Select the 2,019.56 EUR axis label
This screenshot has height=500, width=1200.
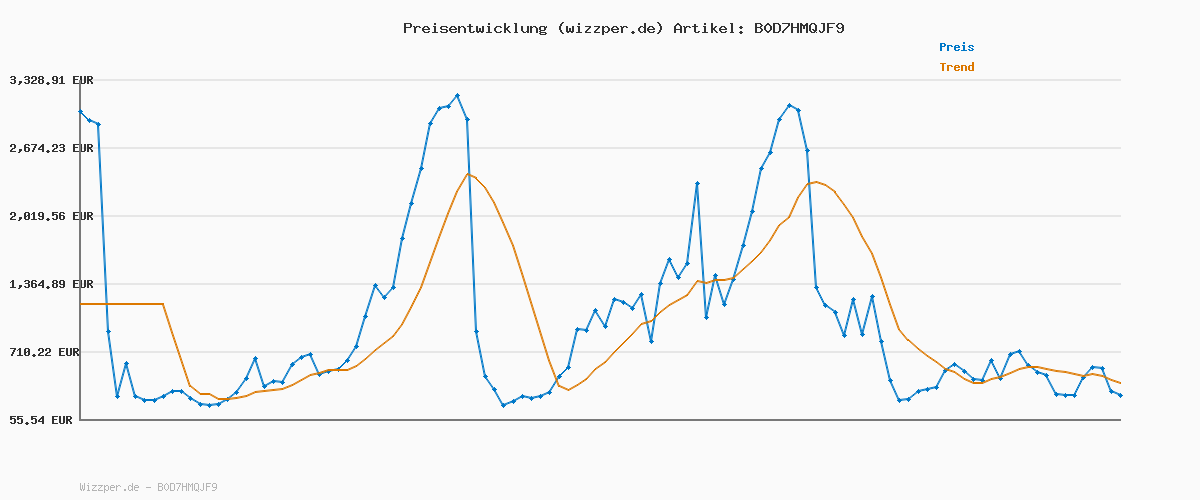pyautogui.click(x=51, y=216)
